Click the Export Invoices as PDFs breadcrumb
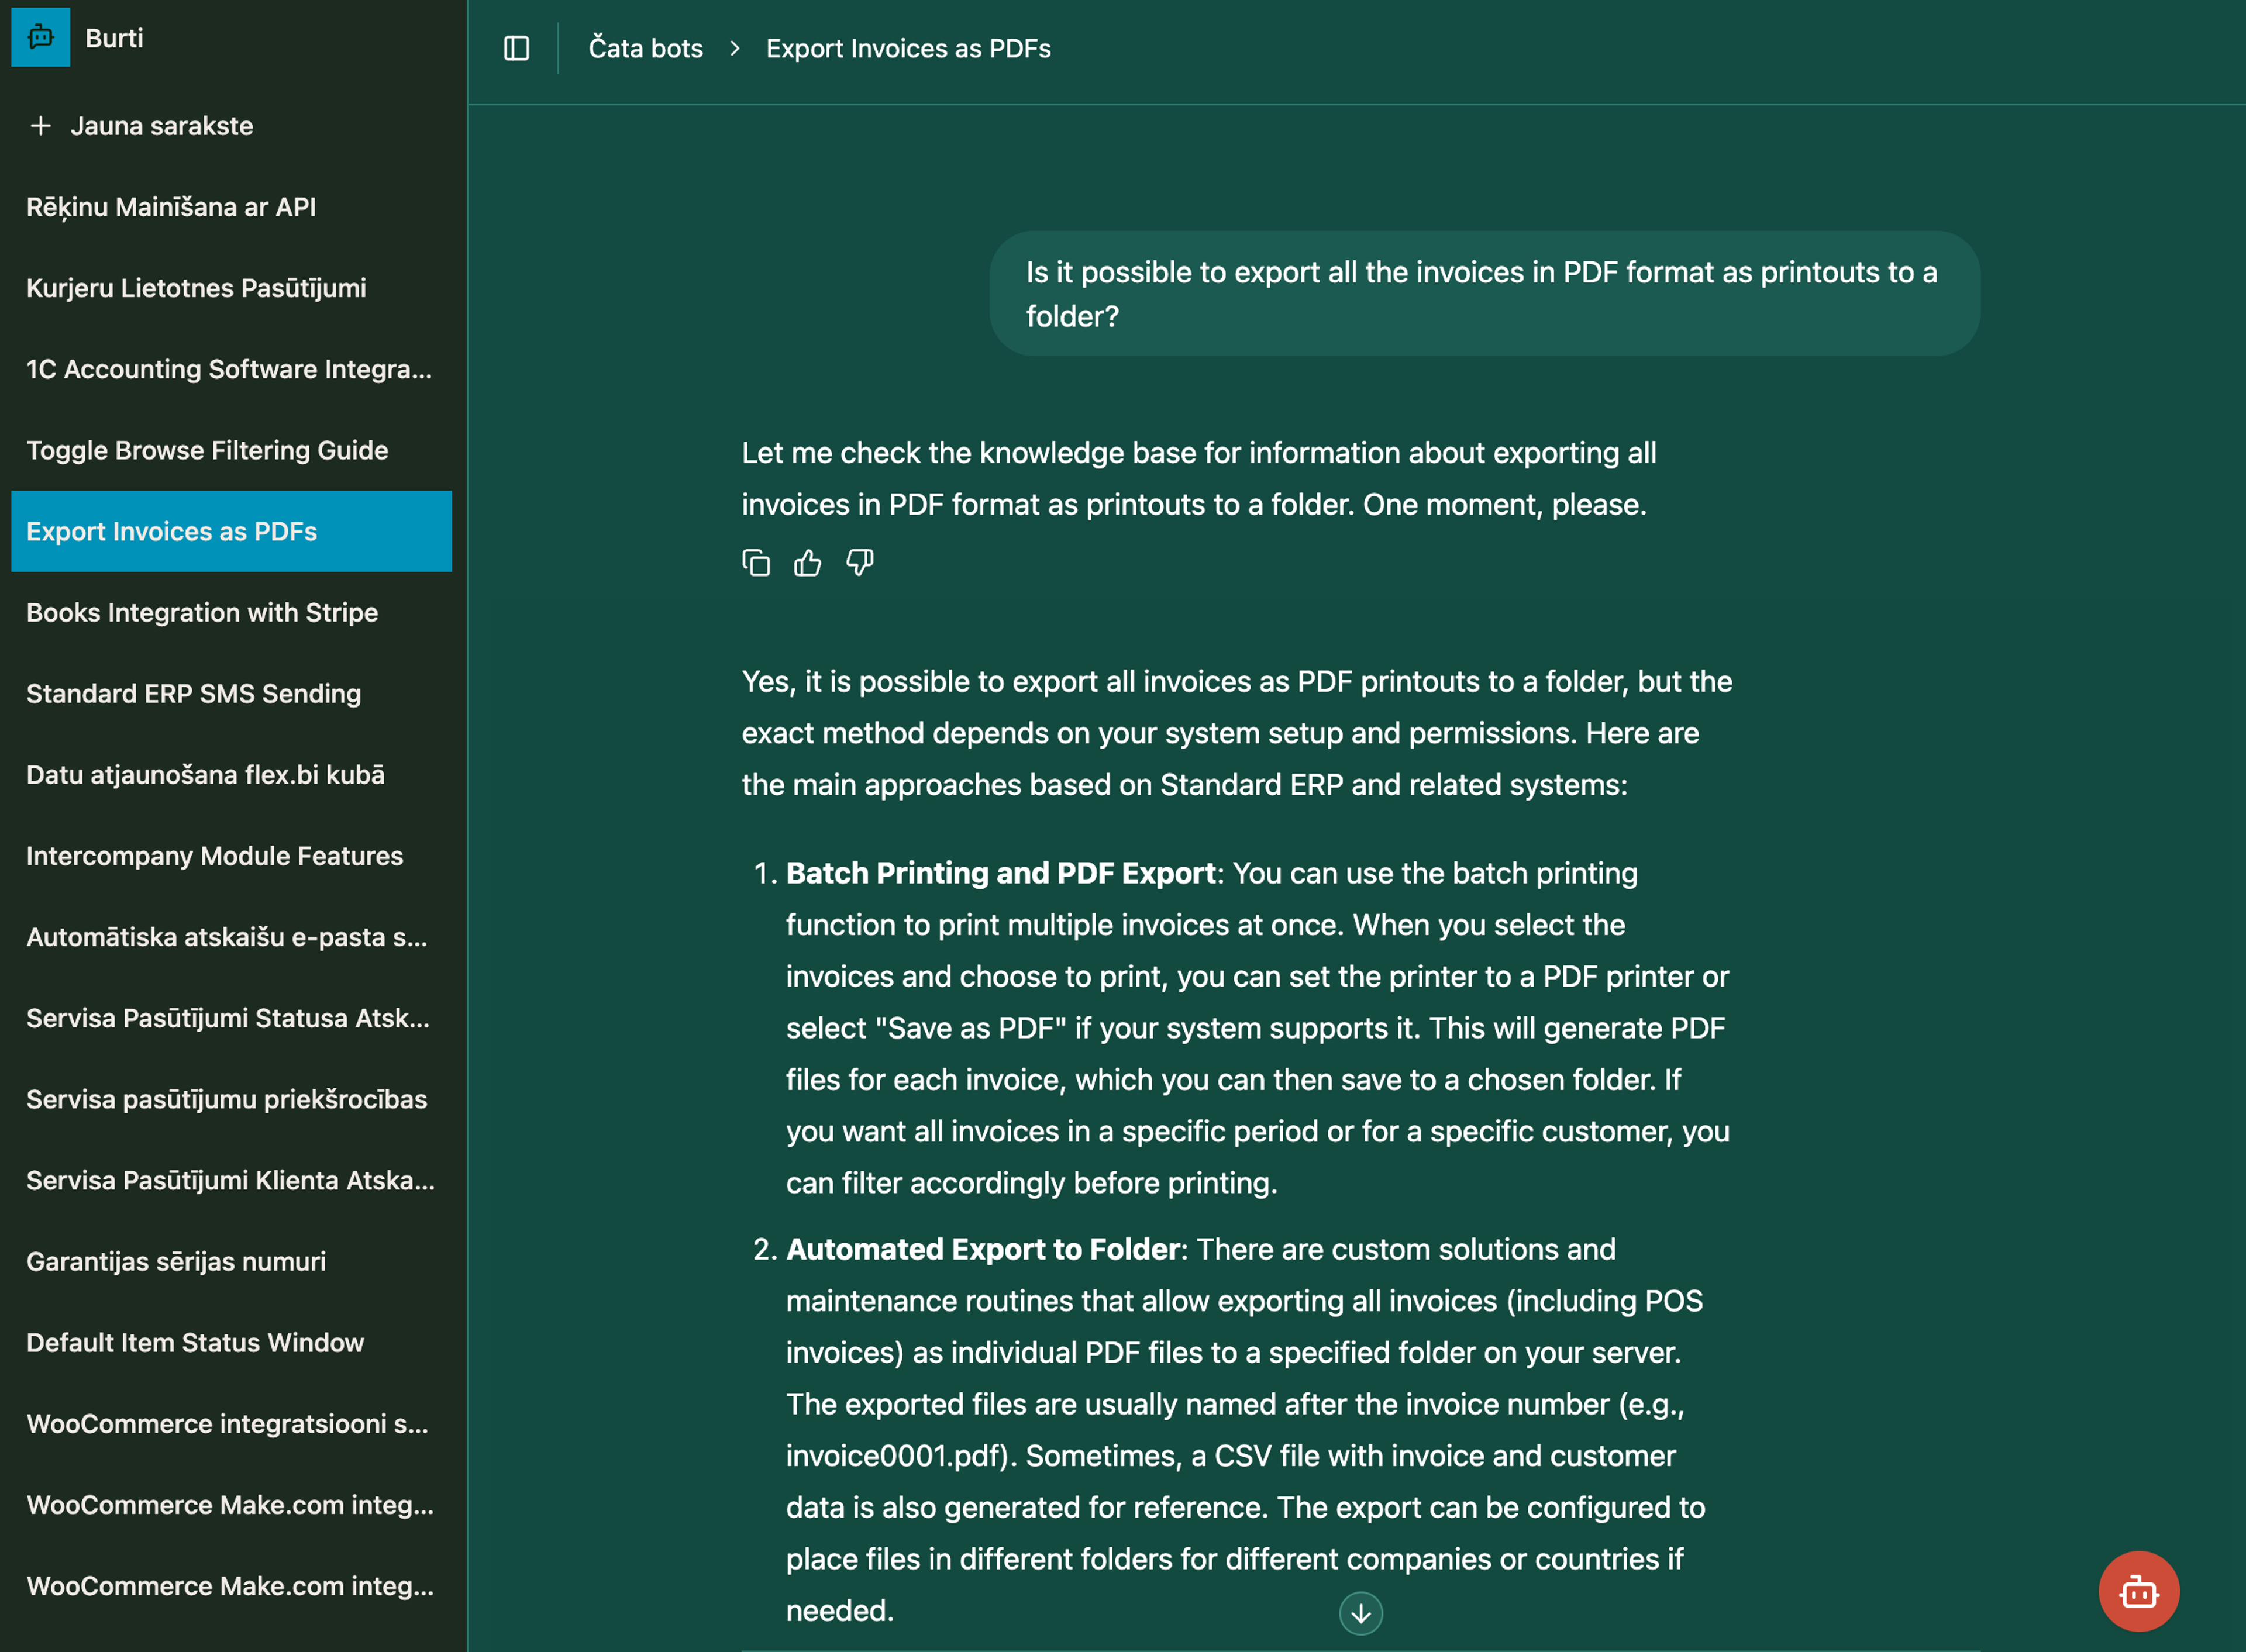 908,48
